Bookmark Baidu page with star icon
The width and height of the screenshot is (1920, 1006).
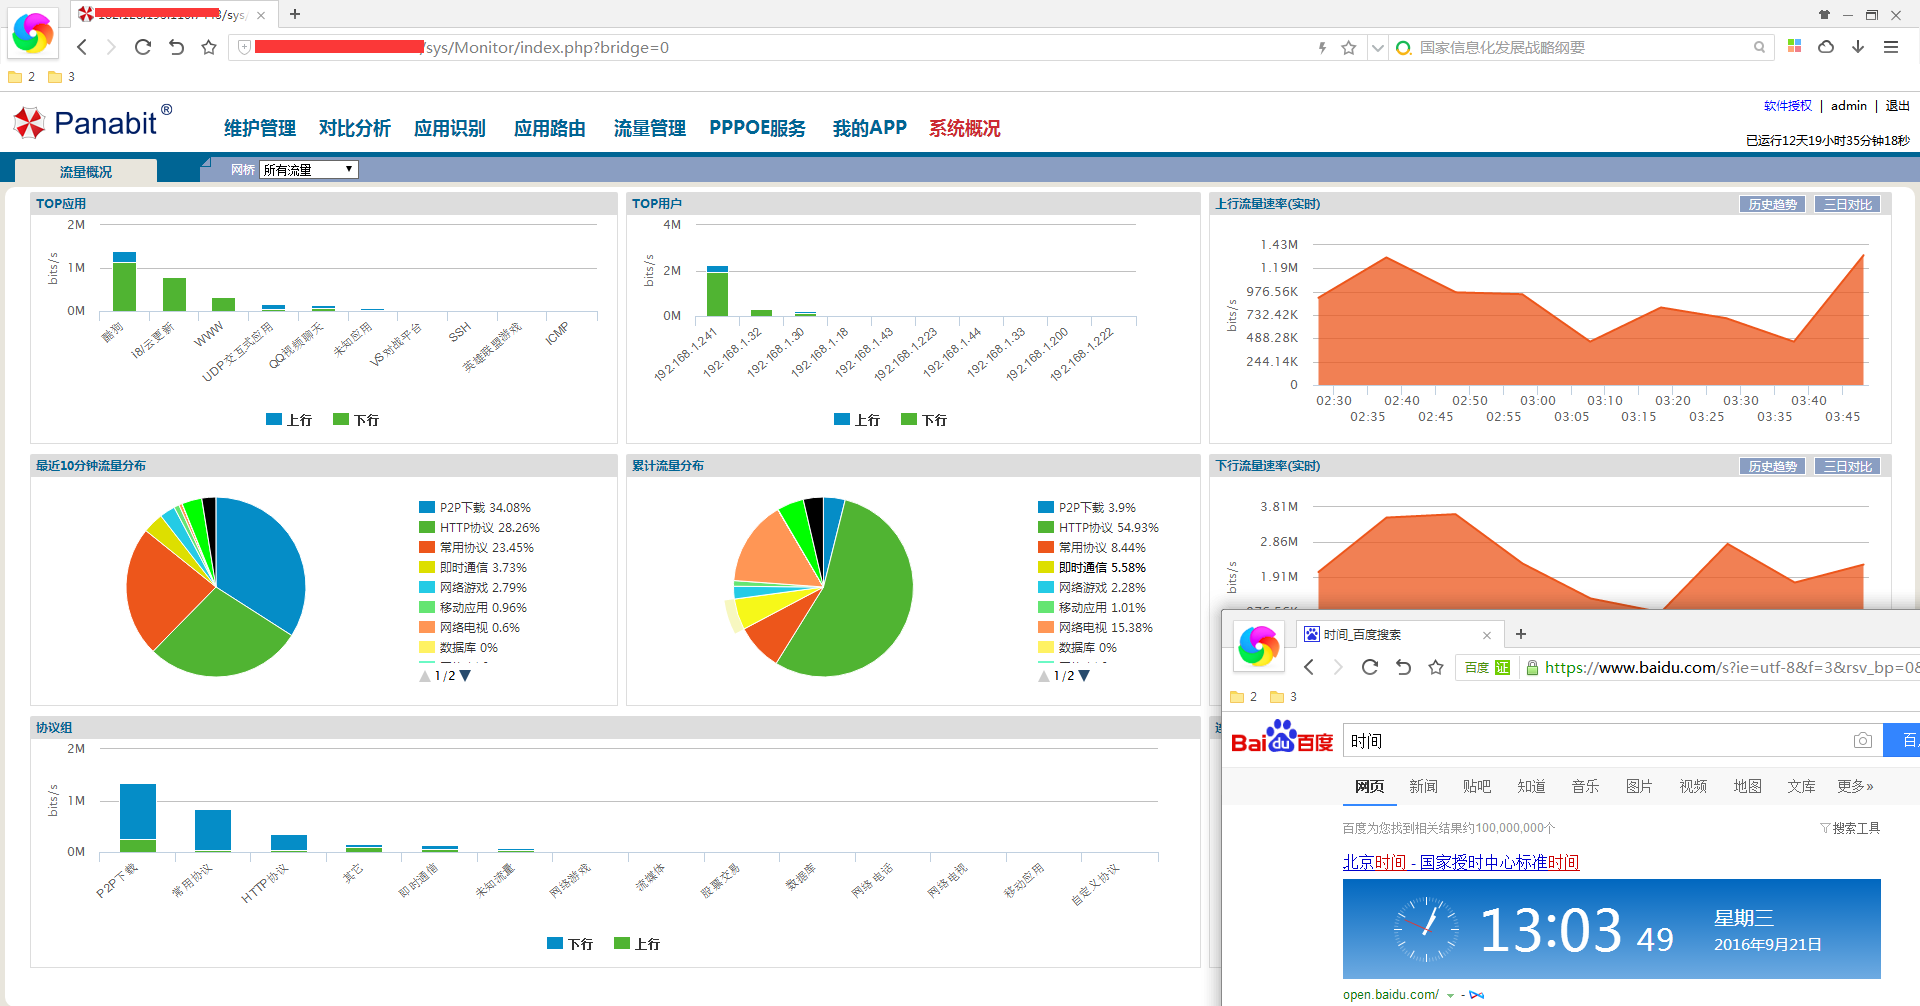tap(1436, 667)
